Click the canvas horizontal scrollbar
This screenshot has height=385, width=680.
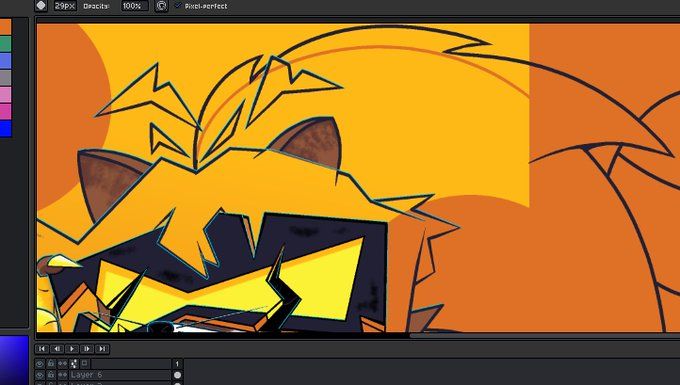pos(545,336)
